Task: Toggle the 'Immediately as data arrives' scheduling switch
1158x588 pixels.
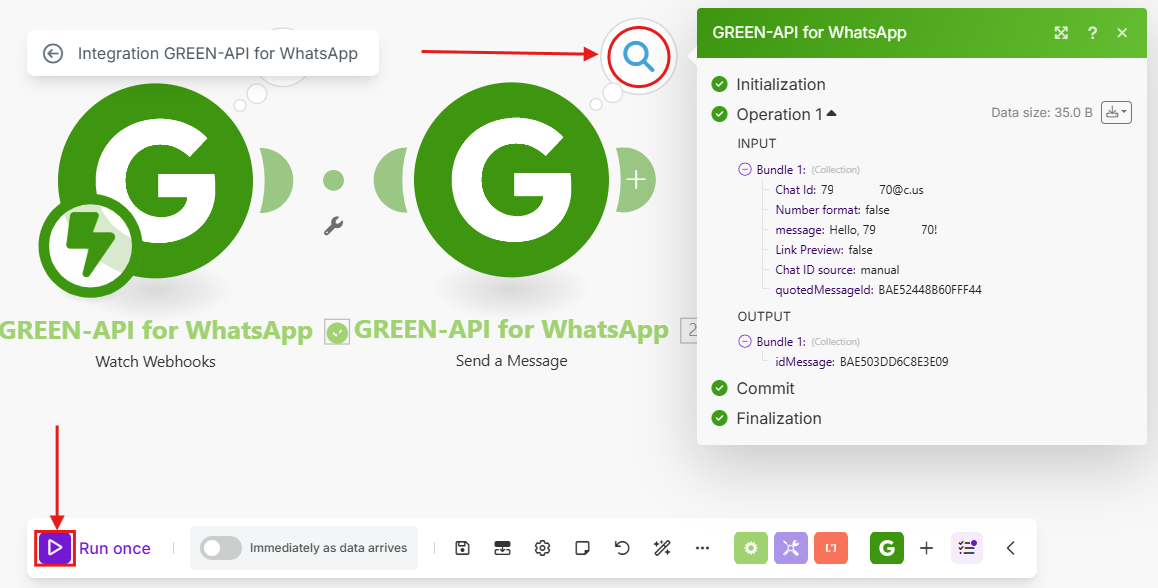Action: click(221, 548)
